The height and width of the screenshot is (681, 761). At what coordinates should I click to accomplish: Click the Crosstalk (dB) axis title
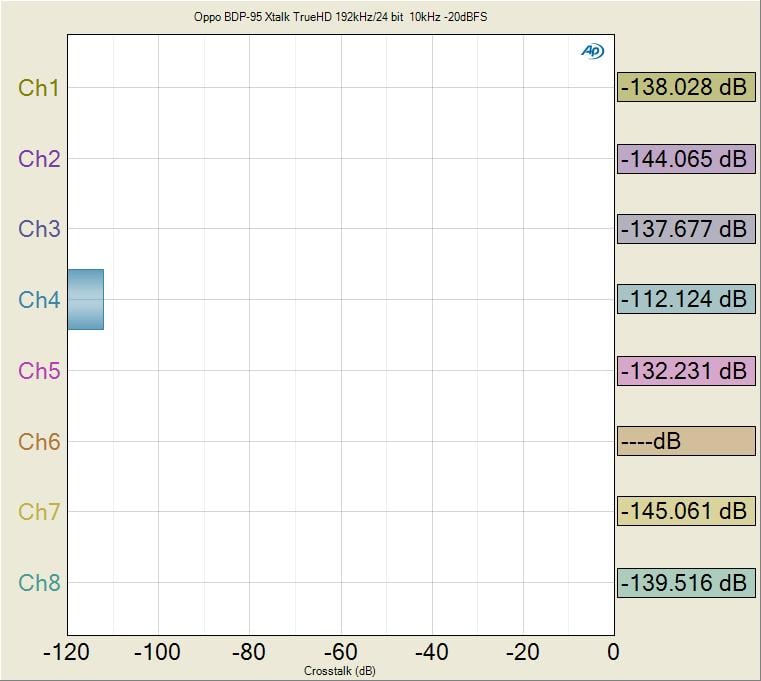point(340,670)
